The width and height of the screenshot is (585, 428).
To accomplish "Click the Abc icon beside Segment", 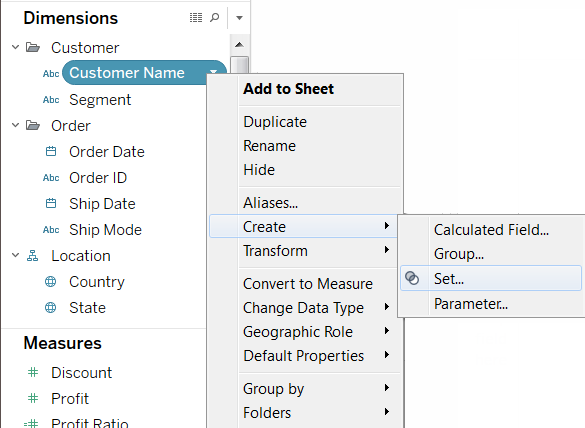I will [x=51, y=100].
